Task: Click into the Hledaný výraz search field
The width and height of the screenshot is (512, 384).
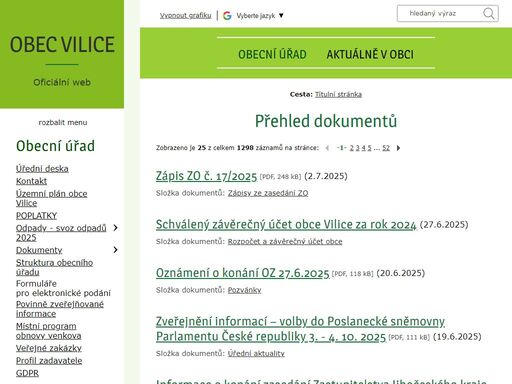Action: coord(439,14)
